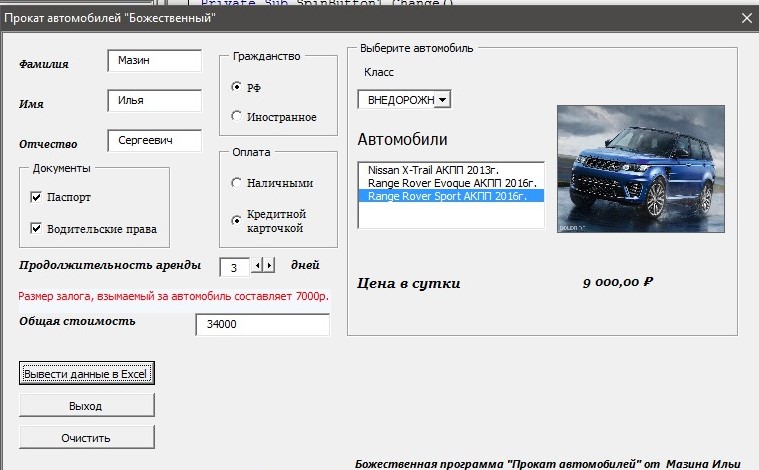Select the РФ citizenship radio button

(236, 87)
